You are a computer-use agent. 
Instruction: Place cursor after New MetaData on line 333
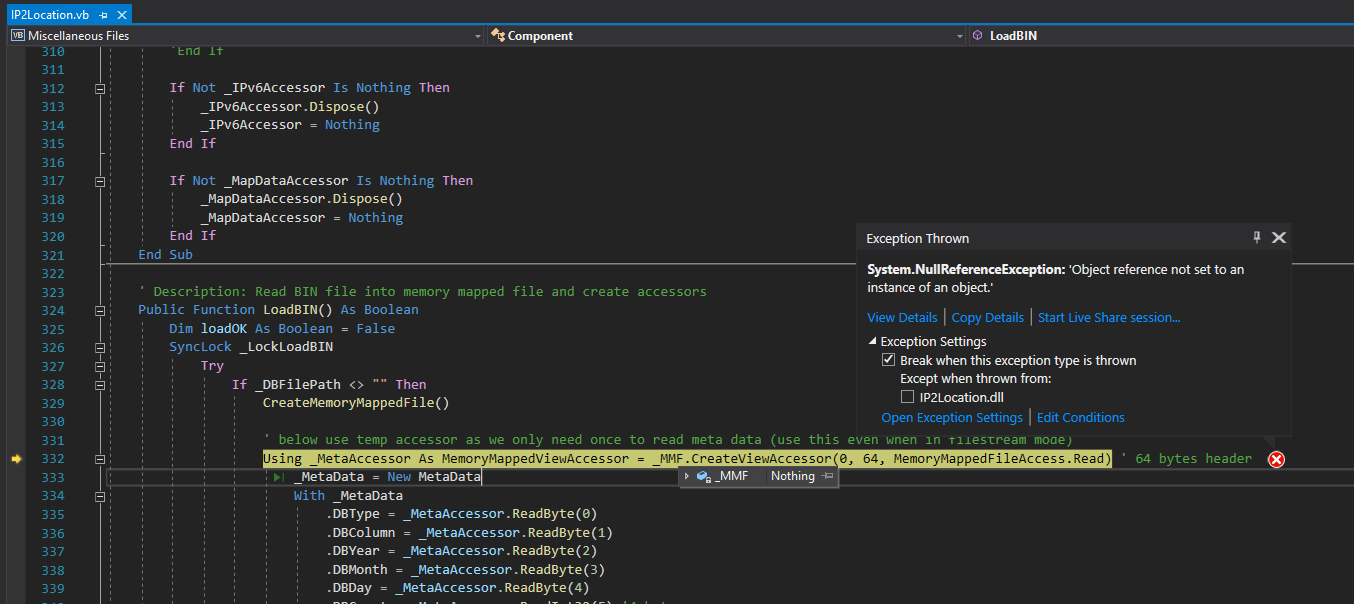coord(482,478)
